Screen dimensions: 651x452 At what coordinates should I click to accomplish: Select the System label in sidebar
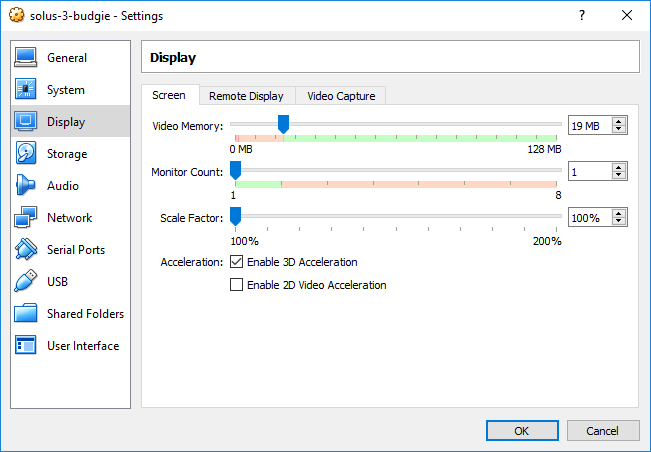(x=66, y=90)
